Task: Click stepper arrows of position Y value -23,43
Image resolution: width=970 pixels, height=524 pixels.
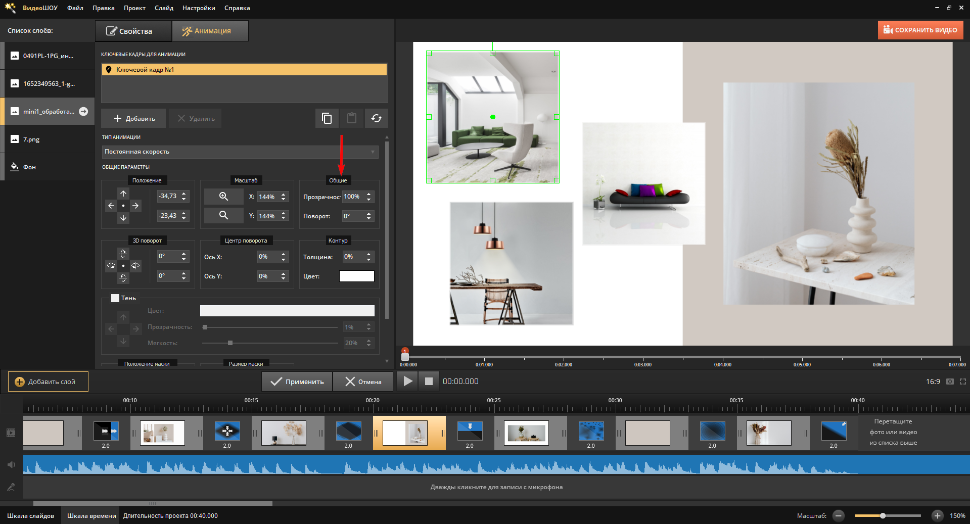Action: [184, 215]
